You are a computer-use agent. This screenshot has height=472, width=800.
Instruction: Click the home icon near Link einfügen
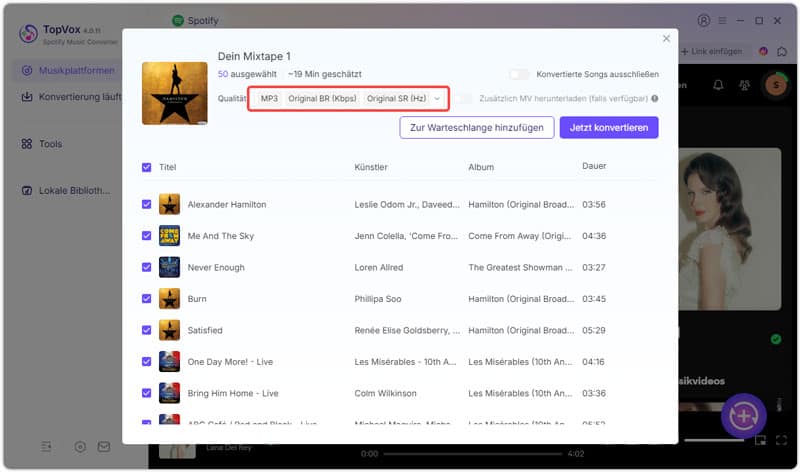click(x=782, y=51)
